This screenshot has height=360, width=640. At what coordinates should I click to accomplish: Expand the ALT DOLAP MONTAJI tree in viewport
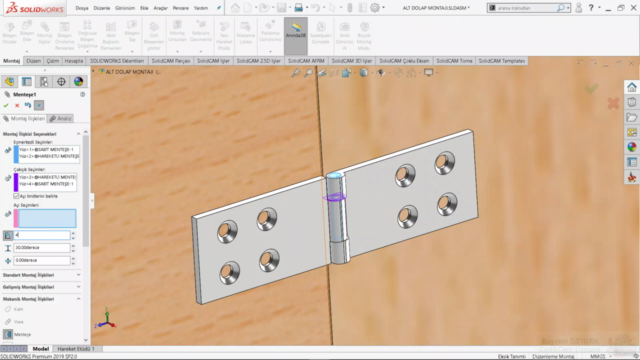point(93,71)
